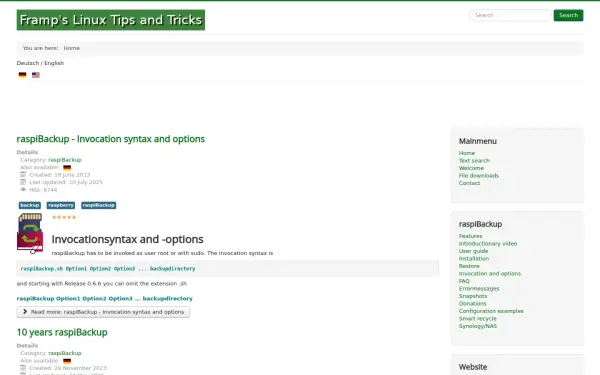Click the Search input field
Viewport: 600px width, 375px height.
(x=510, y=15)
